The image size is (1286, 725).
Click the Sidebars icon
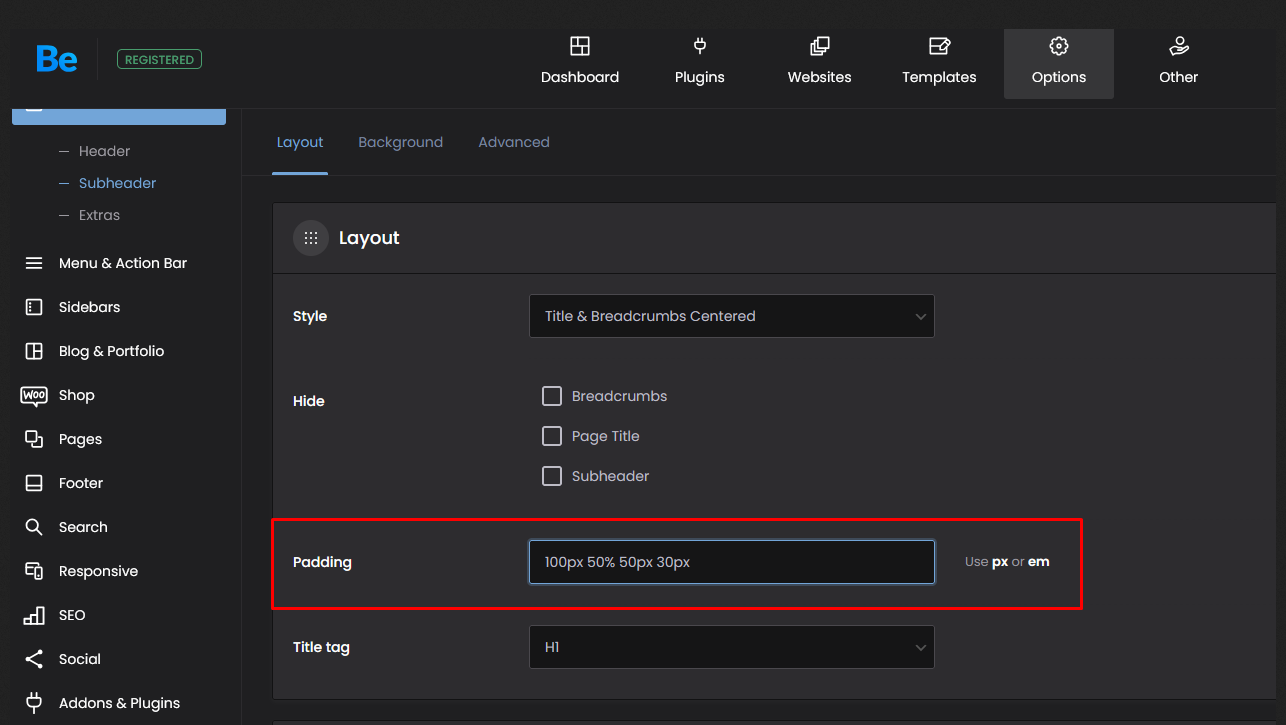click(34, 307)
